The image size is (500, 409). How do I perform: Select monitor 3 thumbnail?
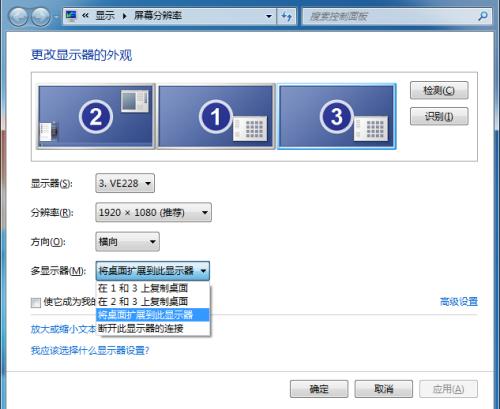(337, 116)
